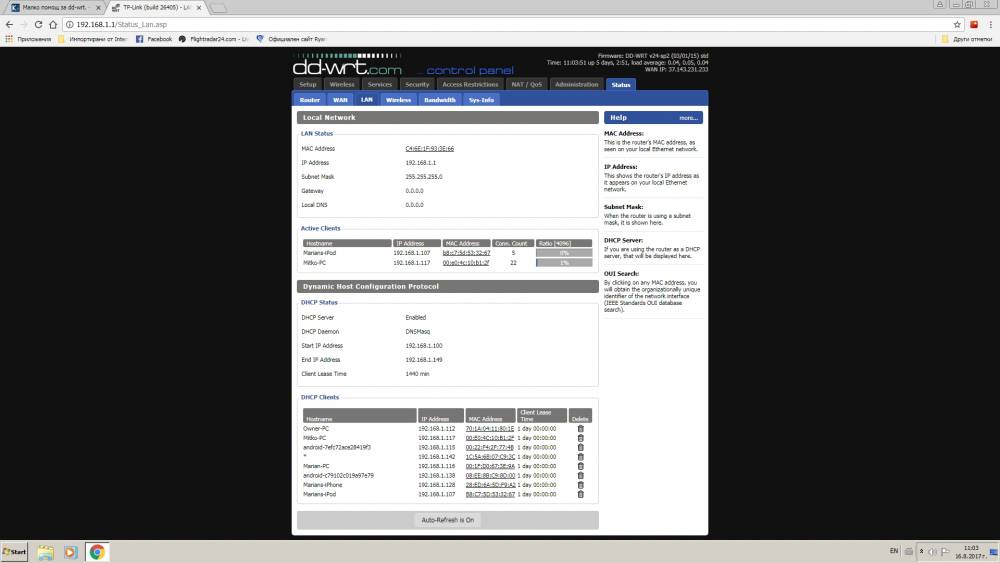This screenshot has width=1000, height=563.
Task: Open the NAT / QoS tab
Action: click(x=526, y=84)
